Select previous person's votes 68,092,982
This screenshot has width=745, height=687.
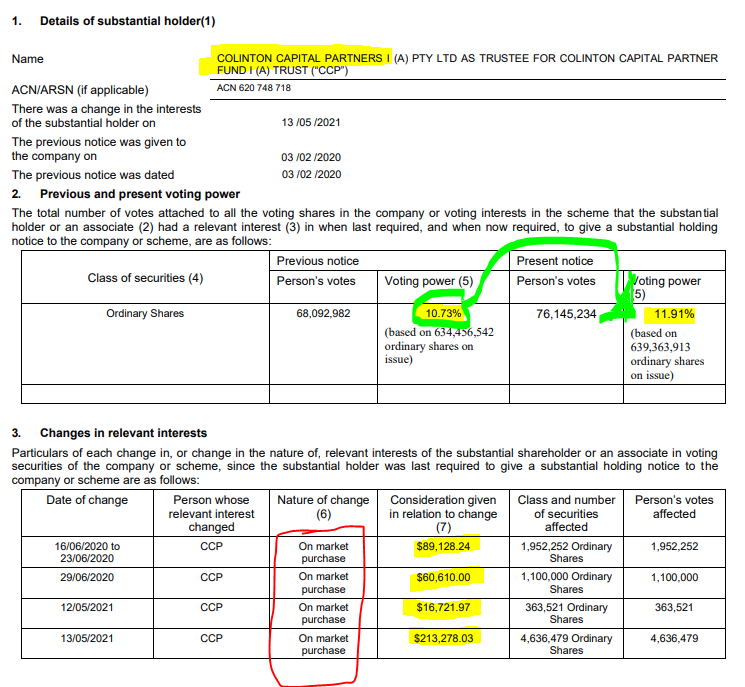[x=323, y=314]
